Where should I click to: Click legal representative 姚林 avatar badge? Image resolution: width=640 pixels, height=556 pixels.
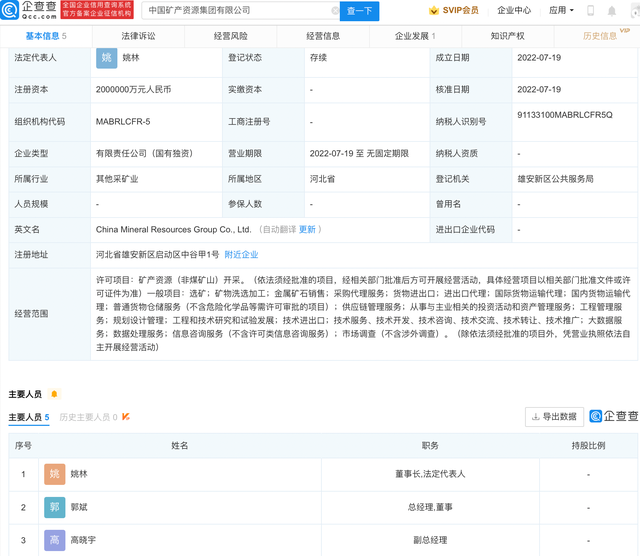(107, 58)
